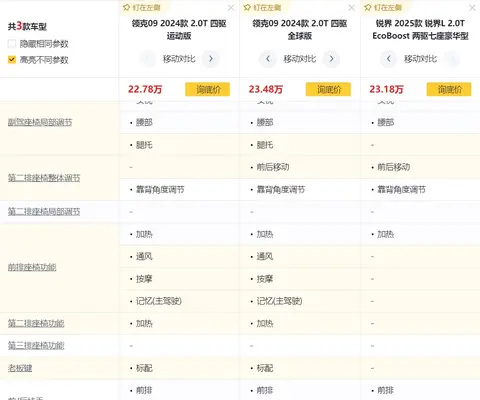Click 移动对比 label under 锐界
The width and height of the screenshot is (480, 400).
(420, 59)
